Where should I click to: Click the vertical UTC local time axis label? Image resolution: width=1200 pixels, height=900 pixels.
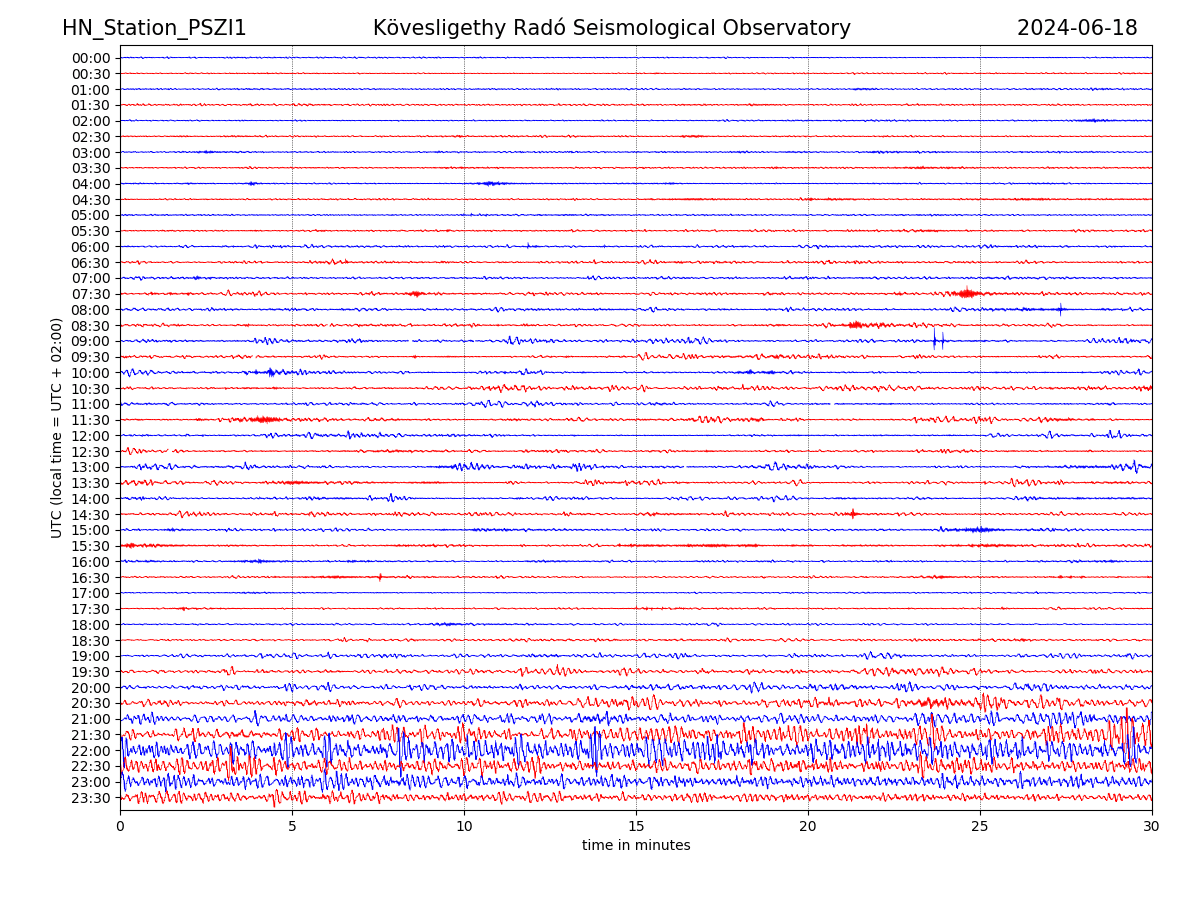(57, 427)
